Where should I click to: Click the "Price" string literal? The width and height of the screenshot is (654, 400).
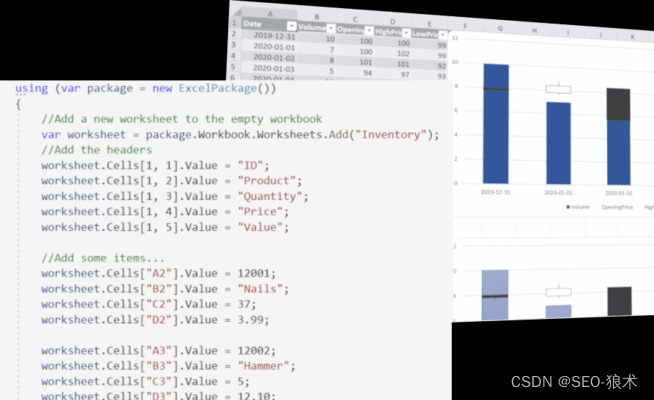(260, 212)
